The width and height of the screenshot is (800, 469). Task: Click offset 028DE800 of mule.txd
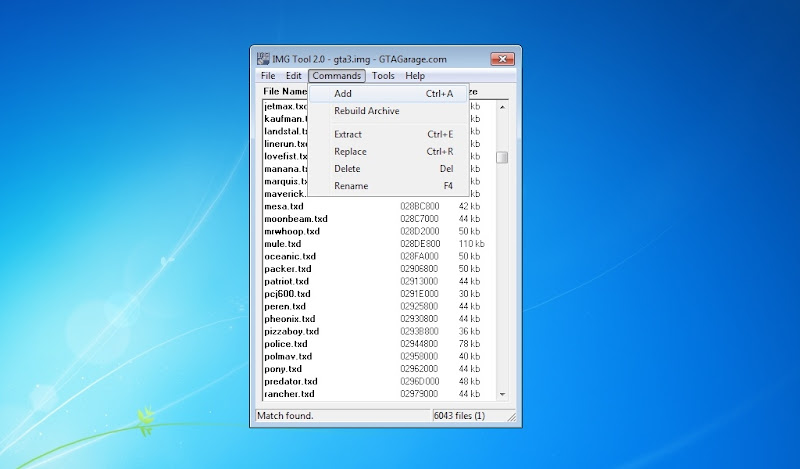(420, 244)
